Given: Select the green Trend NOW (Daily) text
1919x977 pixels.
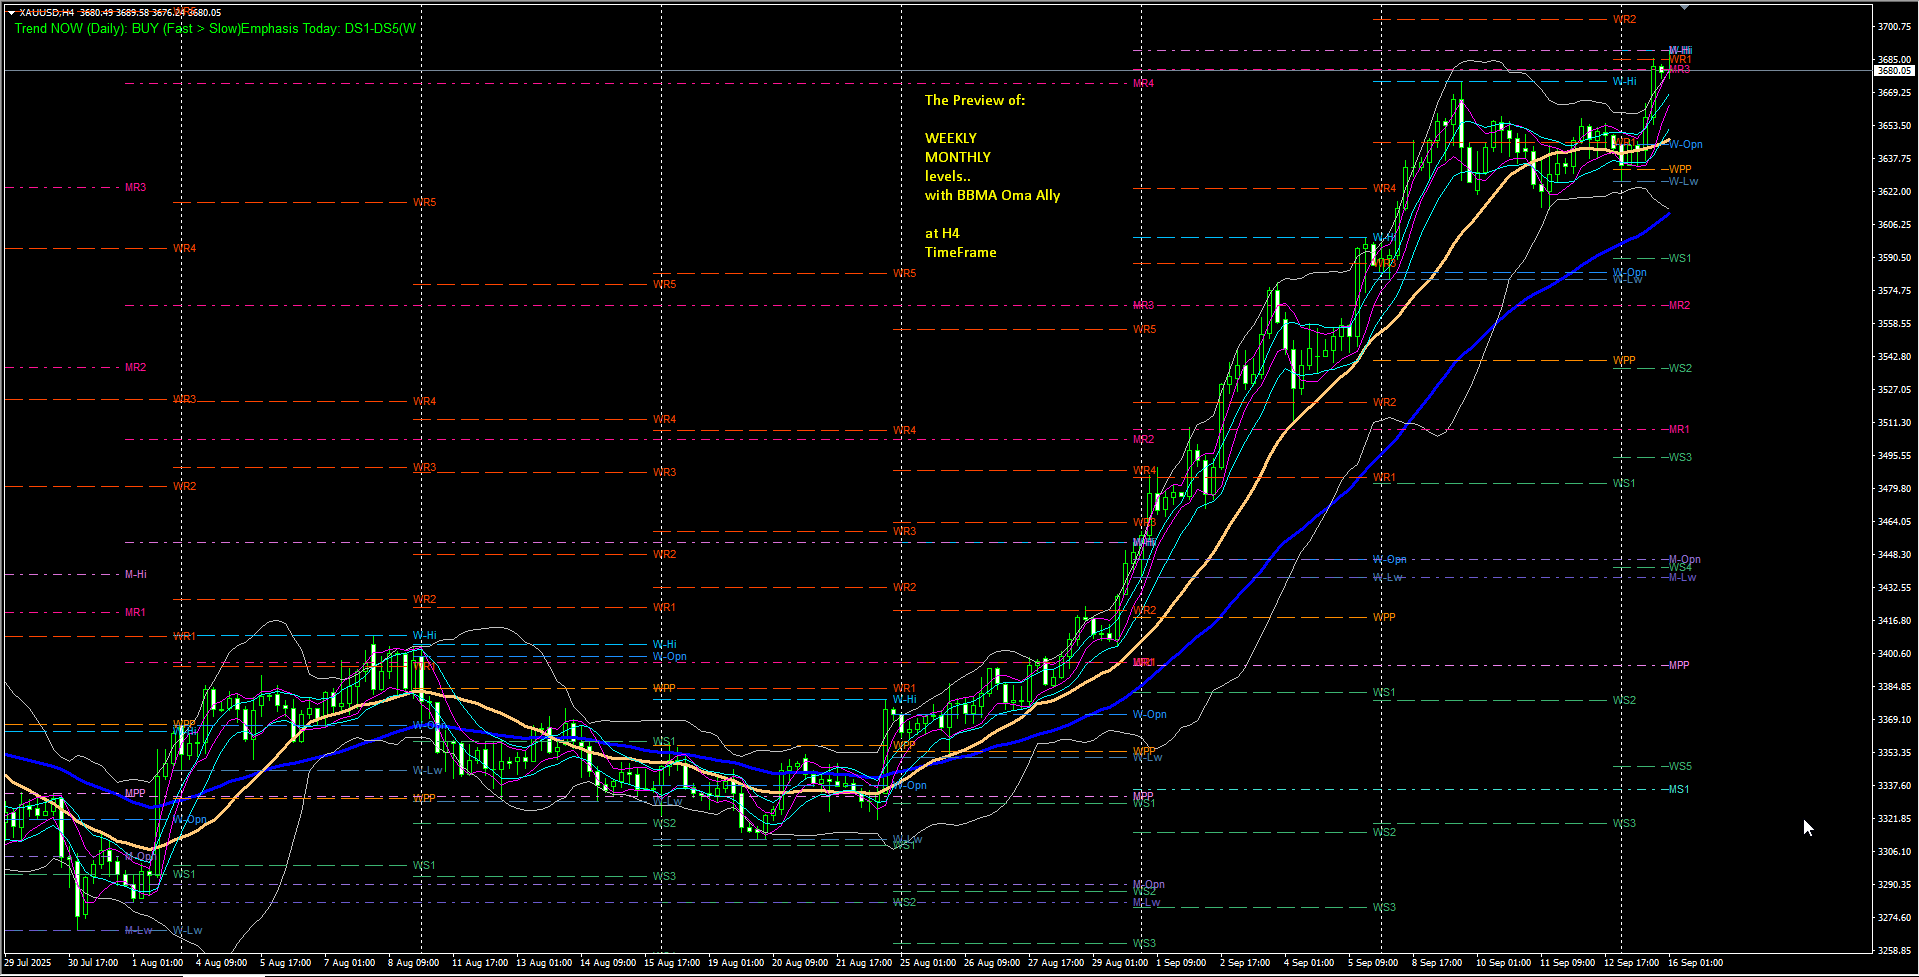Looking at the screenshot, I should tap(215, 28).
